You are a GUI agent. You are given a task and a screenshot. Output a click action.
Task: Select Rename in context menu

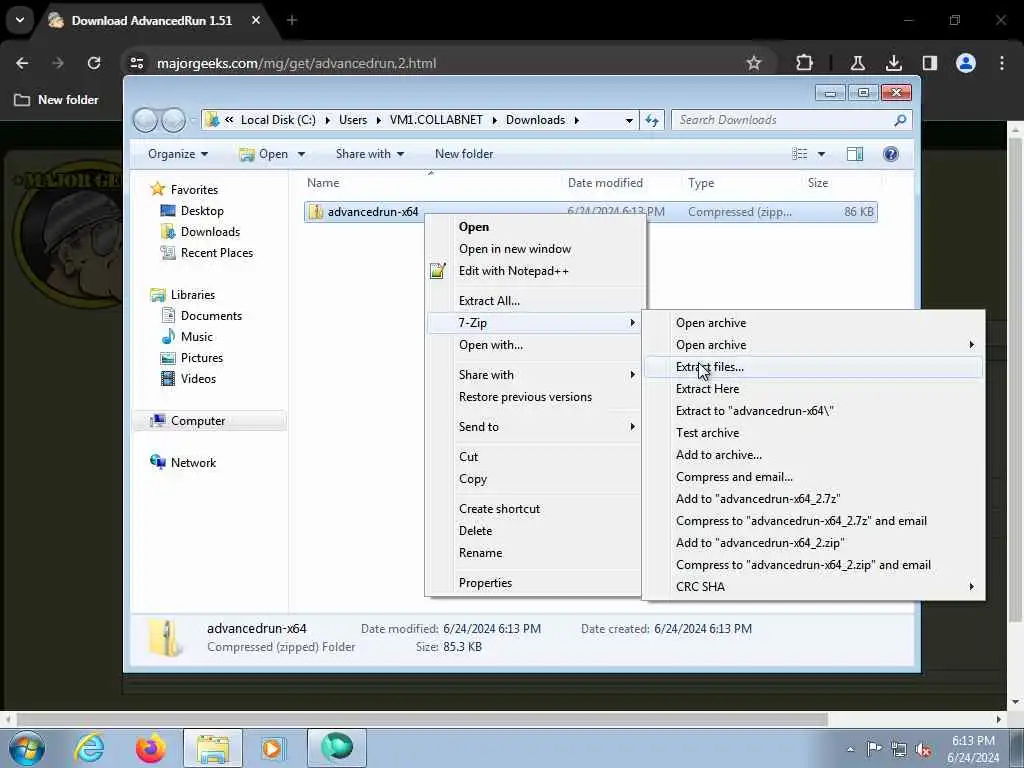[x=534, y=552]
